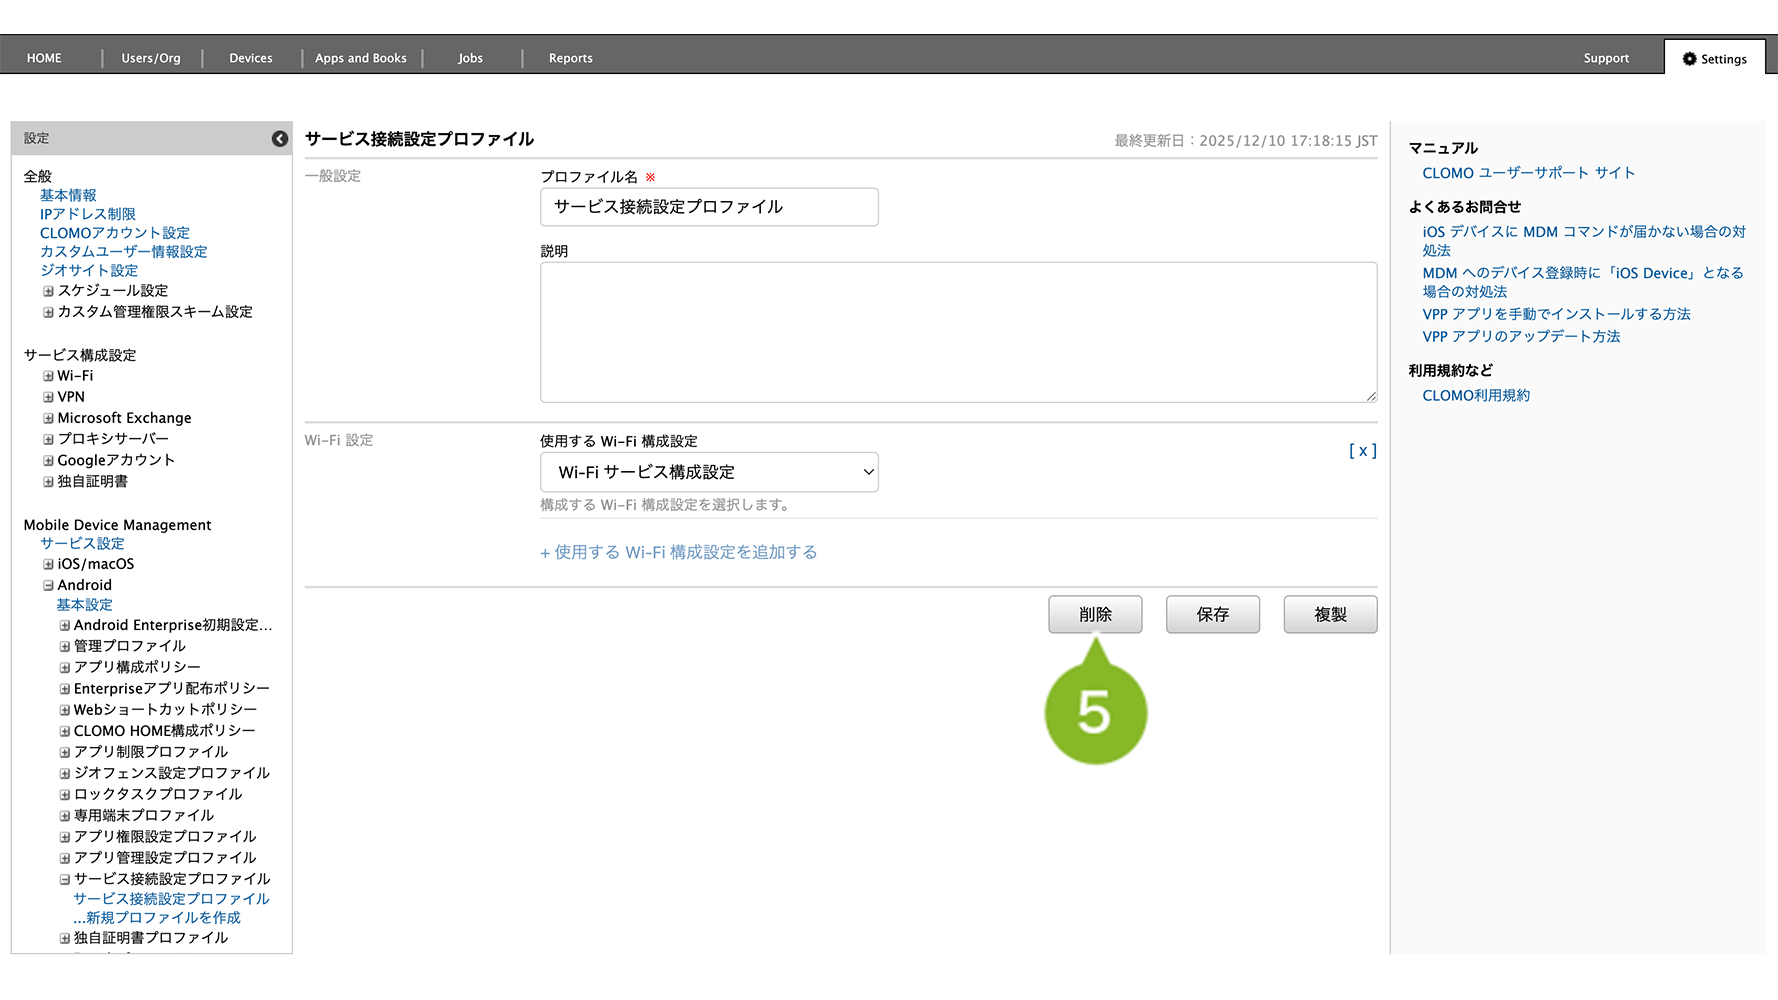1778x1000 pixels.
Task: Focus the 説明 description text area
Action: point(958,332)
